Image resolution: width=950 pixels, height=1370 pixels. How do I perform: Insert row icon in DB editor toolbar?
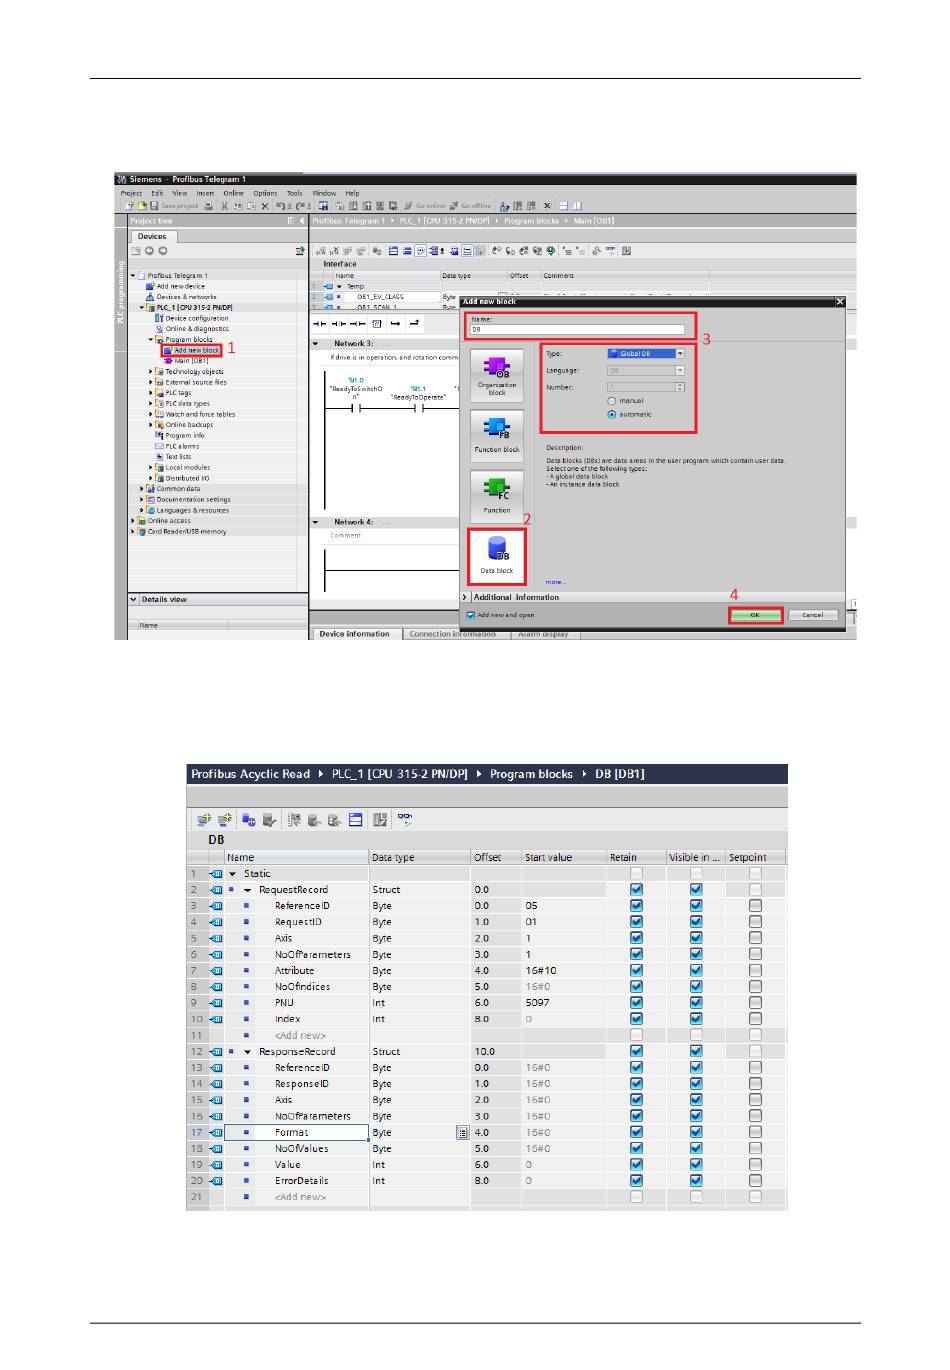tap(203, 820)
